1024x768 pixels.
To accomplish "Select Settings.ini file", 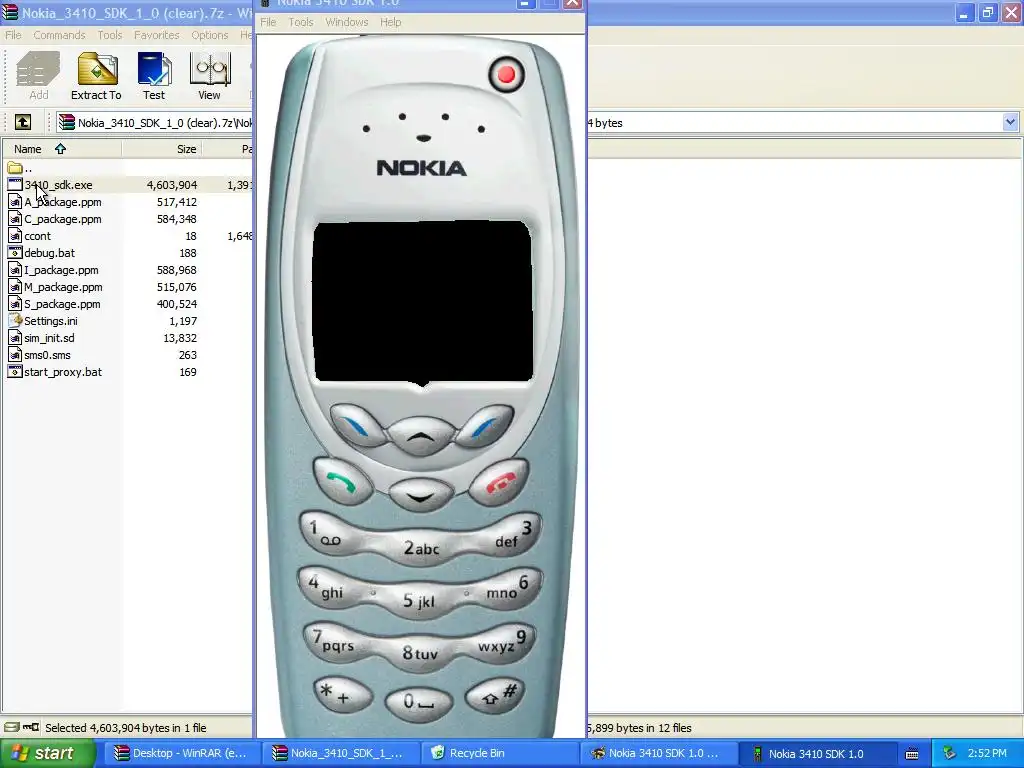I will click(x=43, y=321).
